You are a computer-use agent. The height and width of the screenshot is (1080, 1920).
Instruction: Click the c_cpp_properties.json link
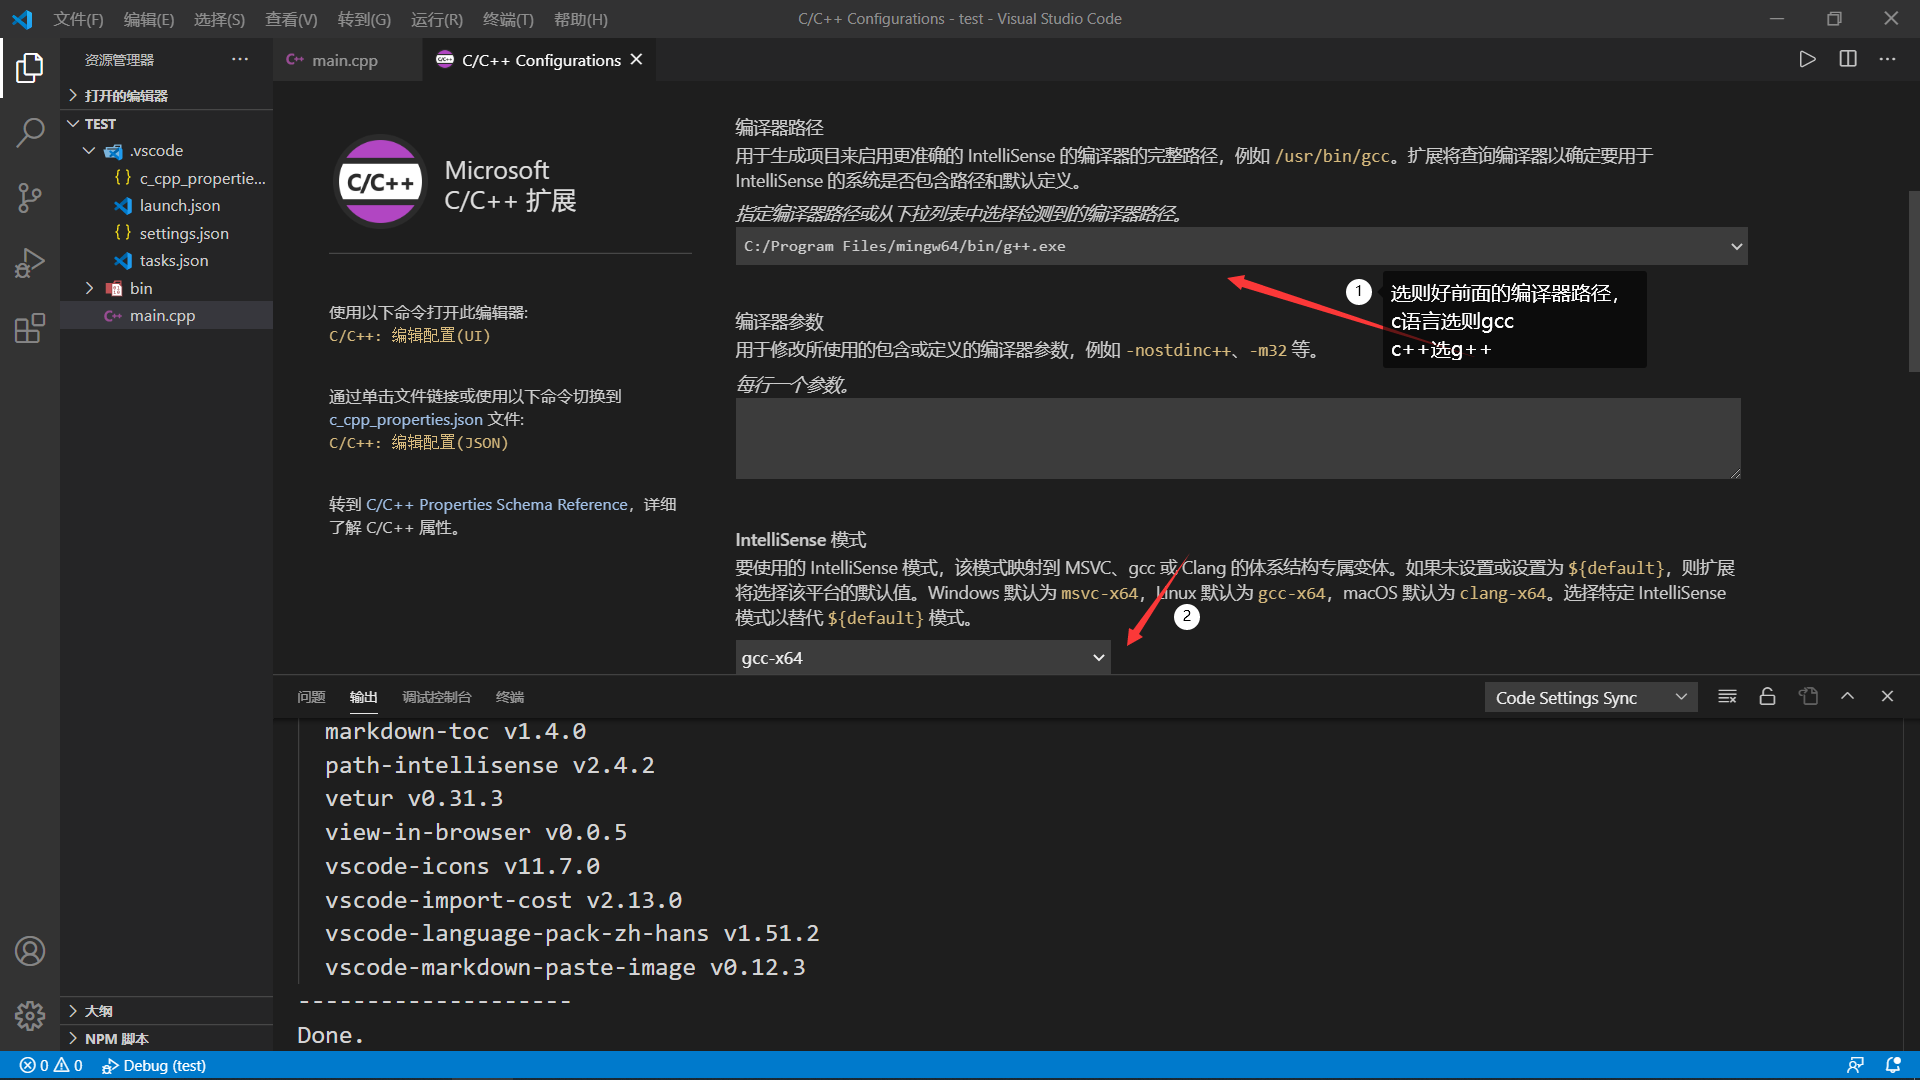click(405, 419)
